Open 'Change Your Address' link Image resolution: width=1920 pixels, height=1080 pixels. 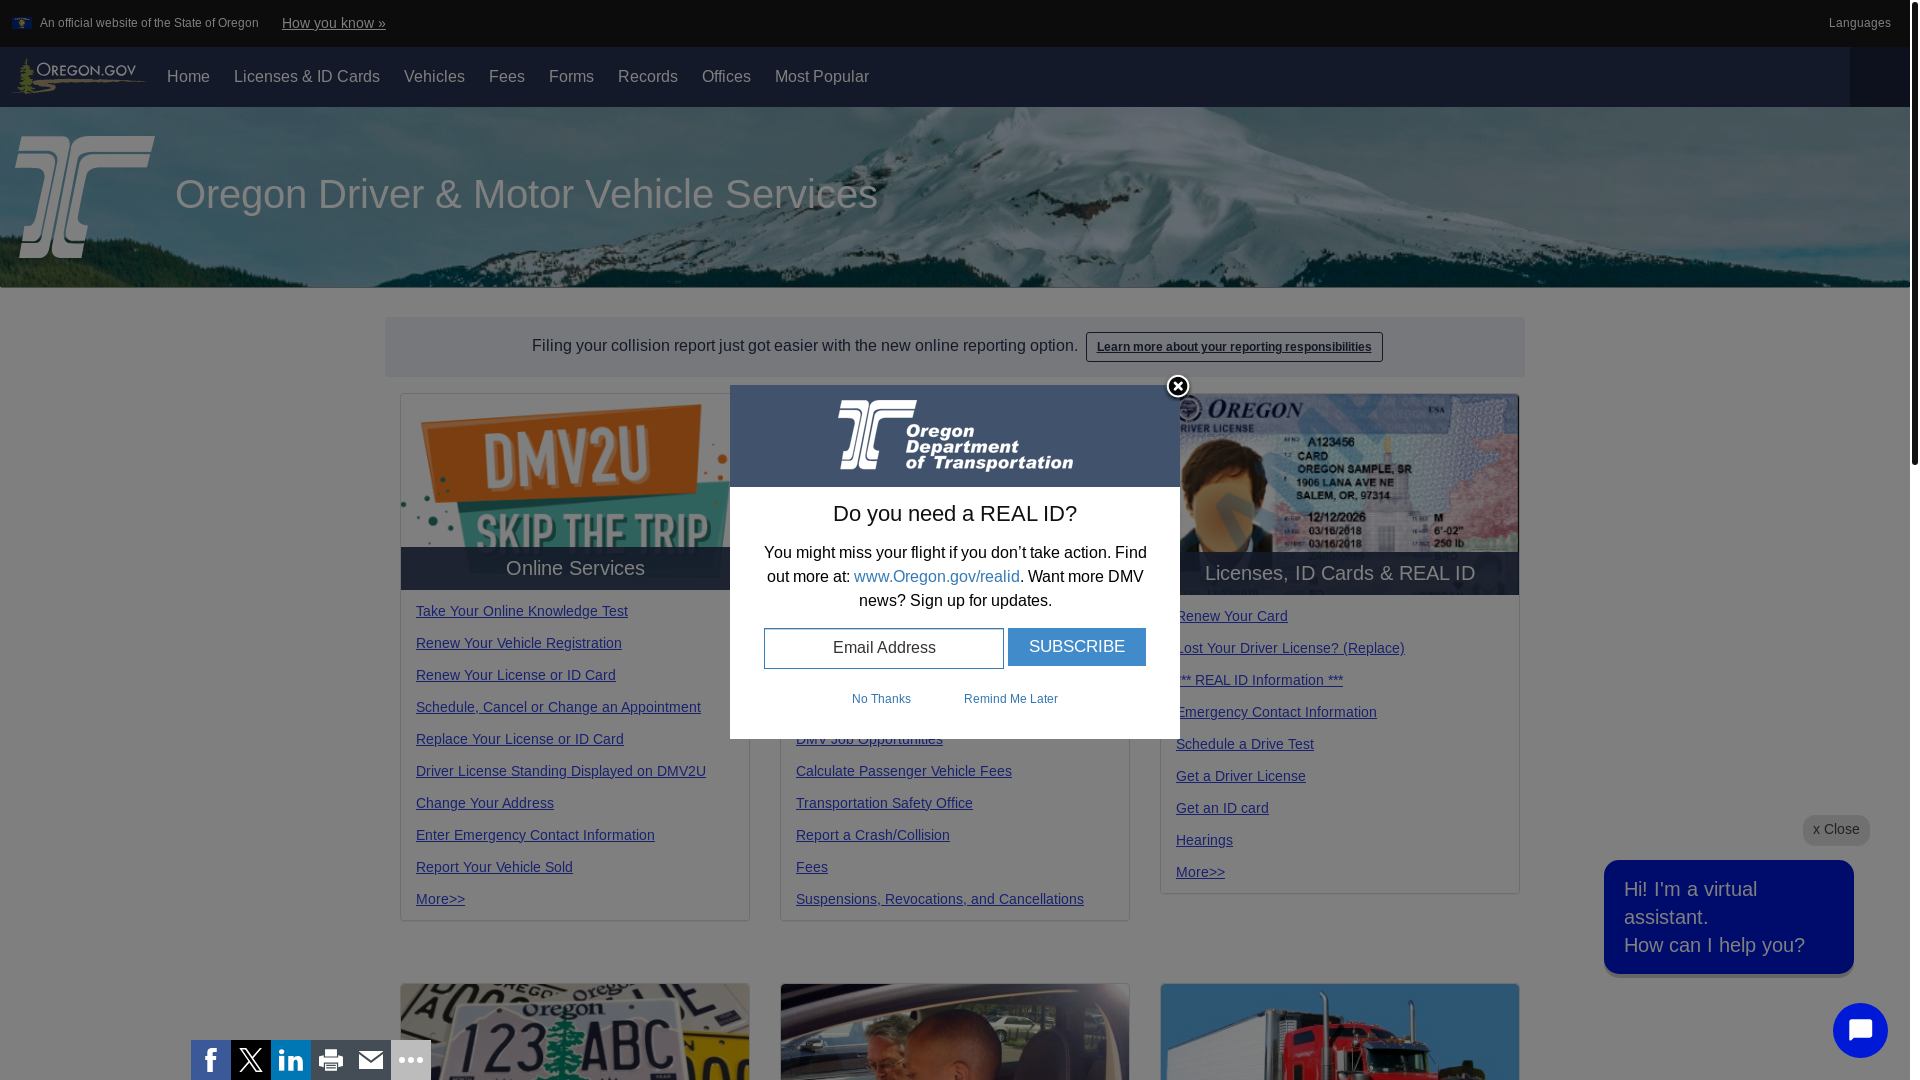click(485, 803)
